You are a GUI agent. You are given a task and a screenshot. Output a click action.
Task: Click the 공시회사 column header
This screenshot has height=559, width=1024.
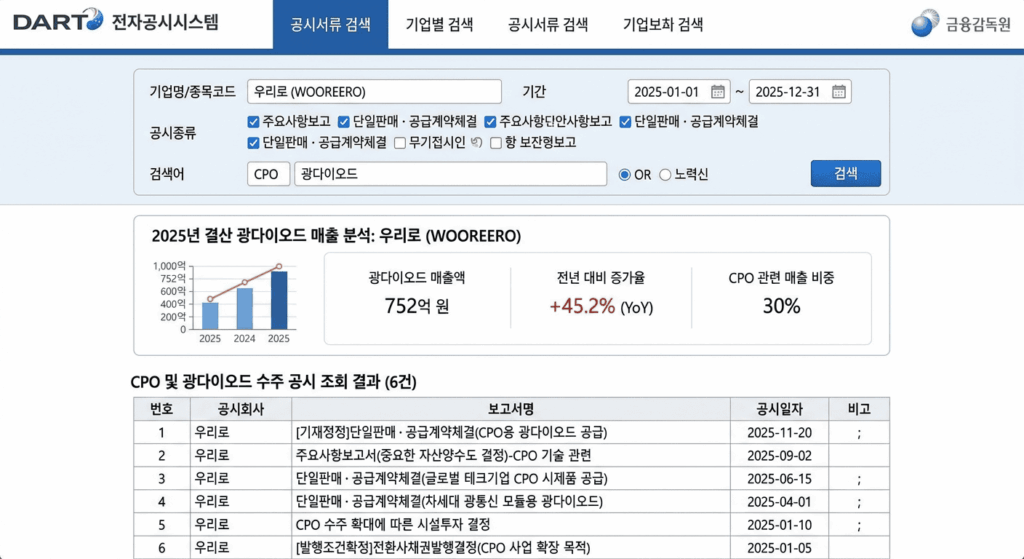241,409
